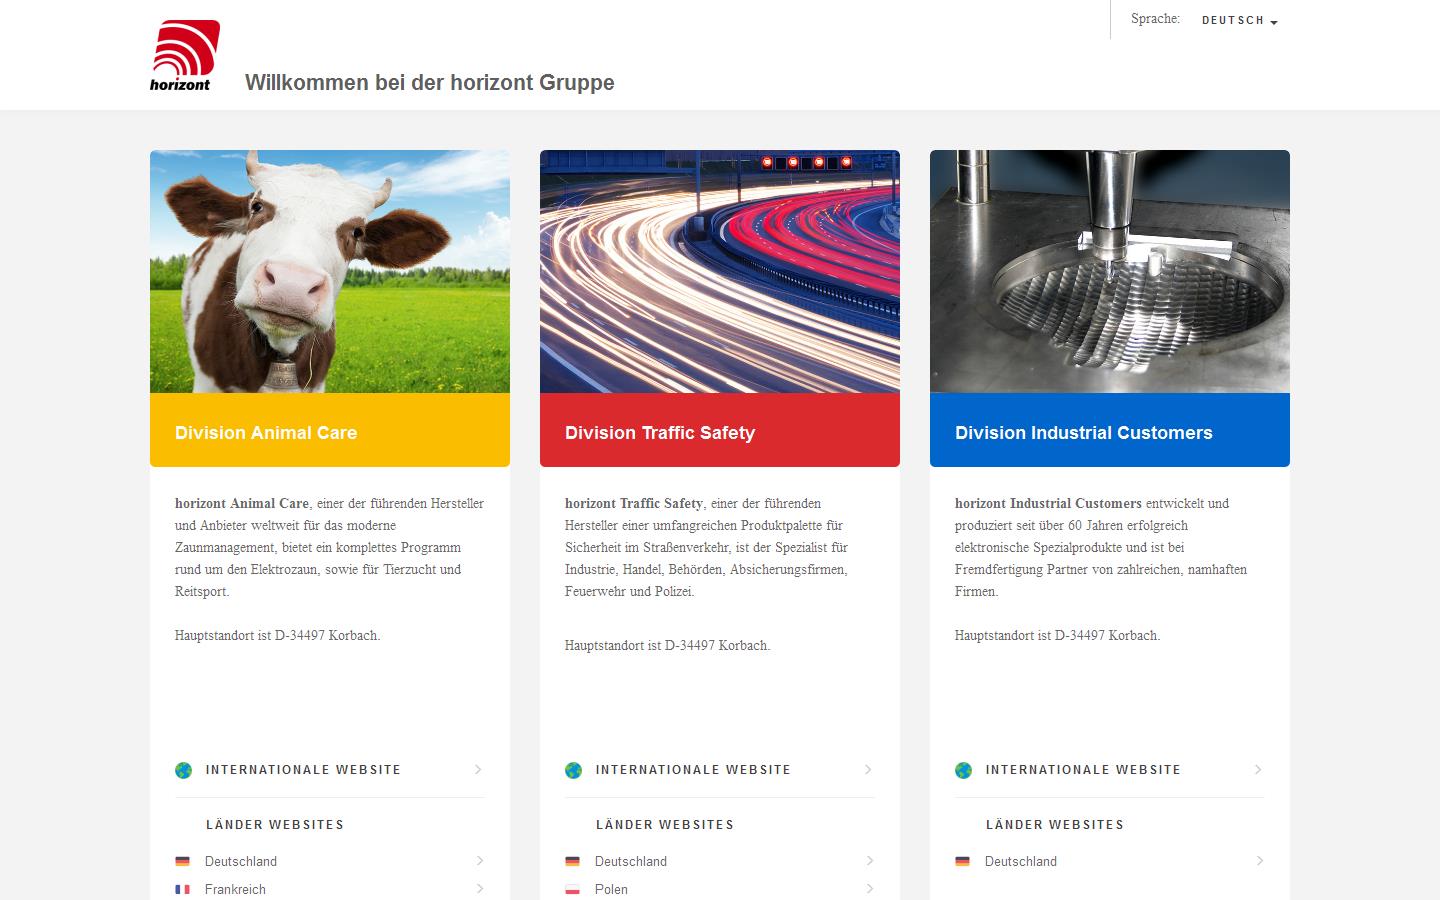The height and width of the screenshot is (900, 1440).
Task: Click German flag icon in Industrial Customers list
Action: tap(962, 861)
